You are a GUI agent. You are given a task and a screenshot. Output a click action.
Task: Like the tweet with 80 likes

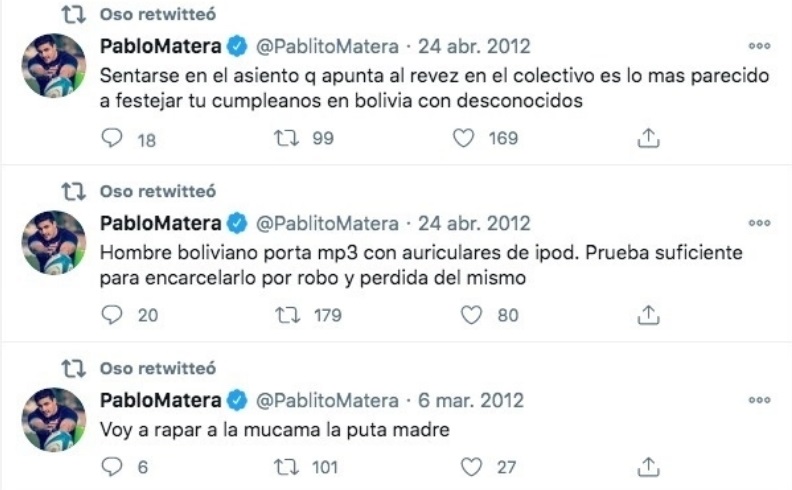point(471,315)
